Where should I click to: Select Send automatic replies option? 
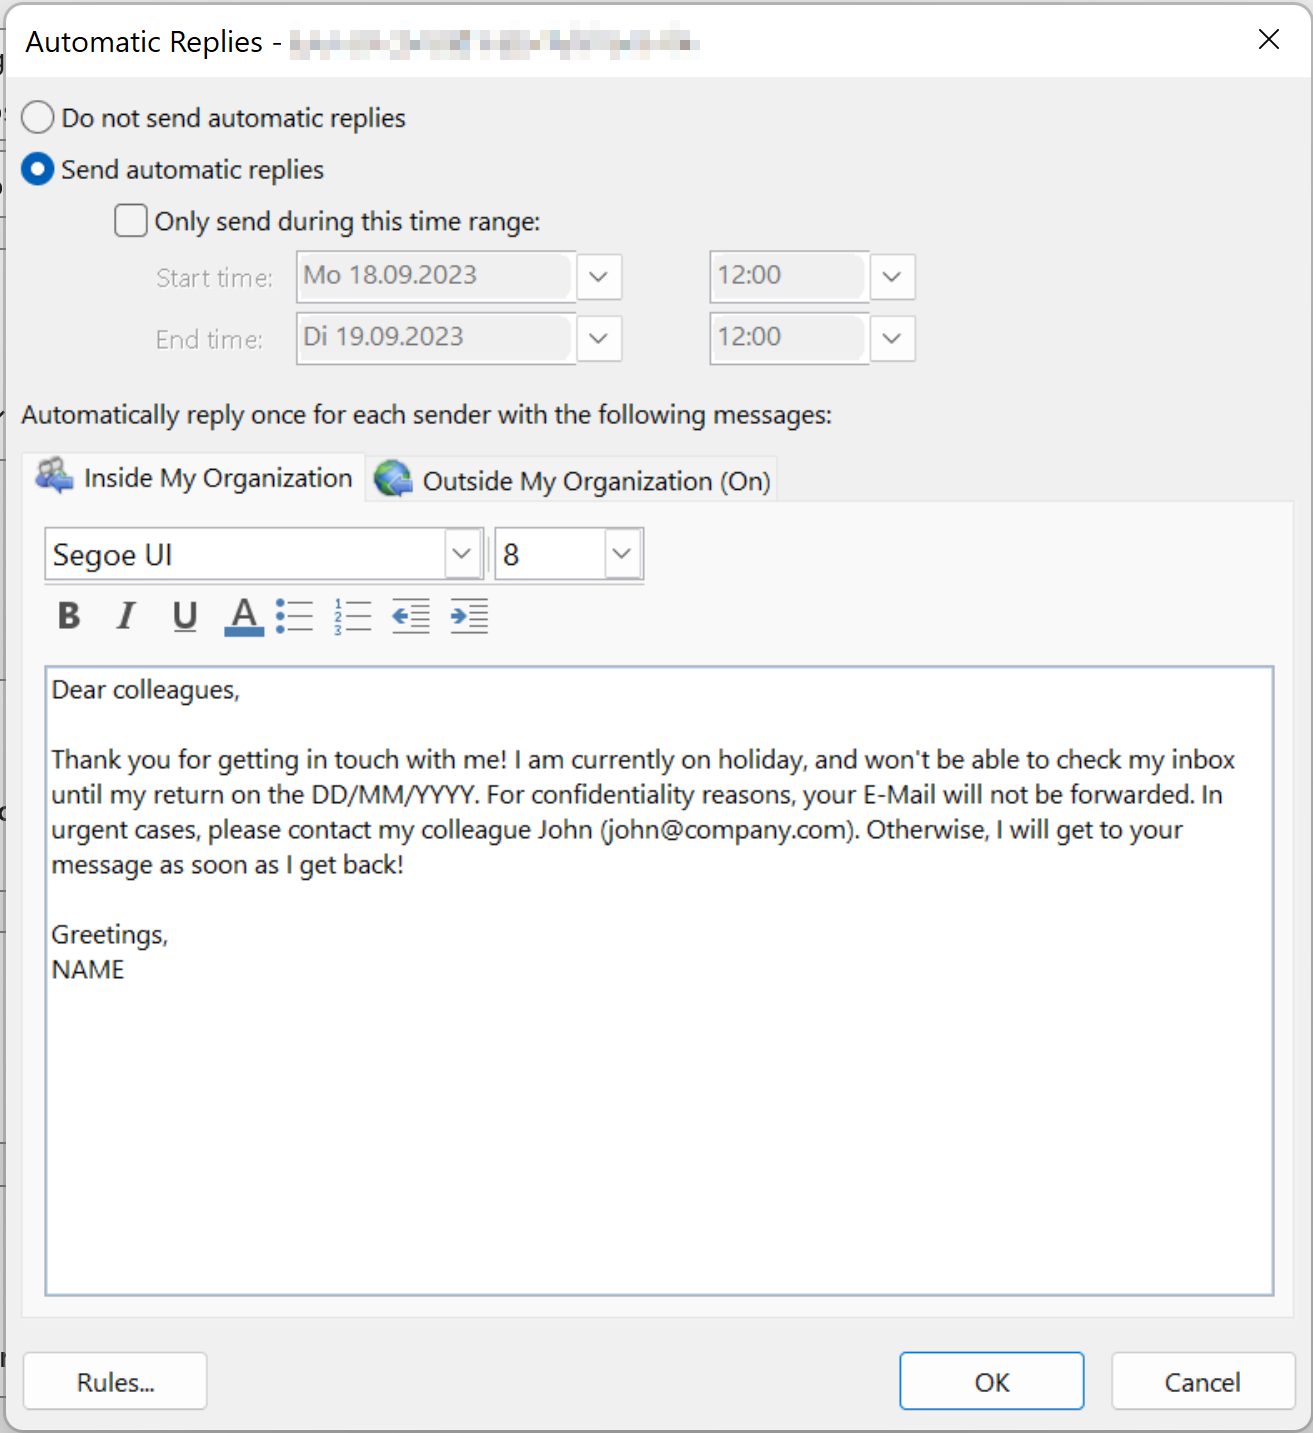coord(38,170)
